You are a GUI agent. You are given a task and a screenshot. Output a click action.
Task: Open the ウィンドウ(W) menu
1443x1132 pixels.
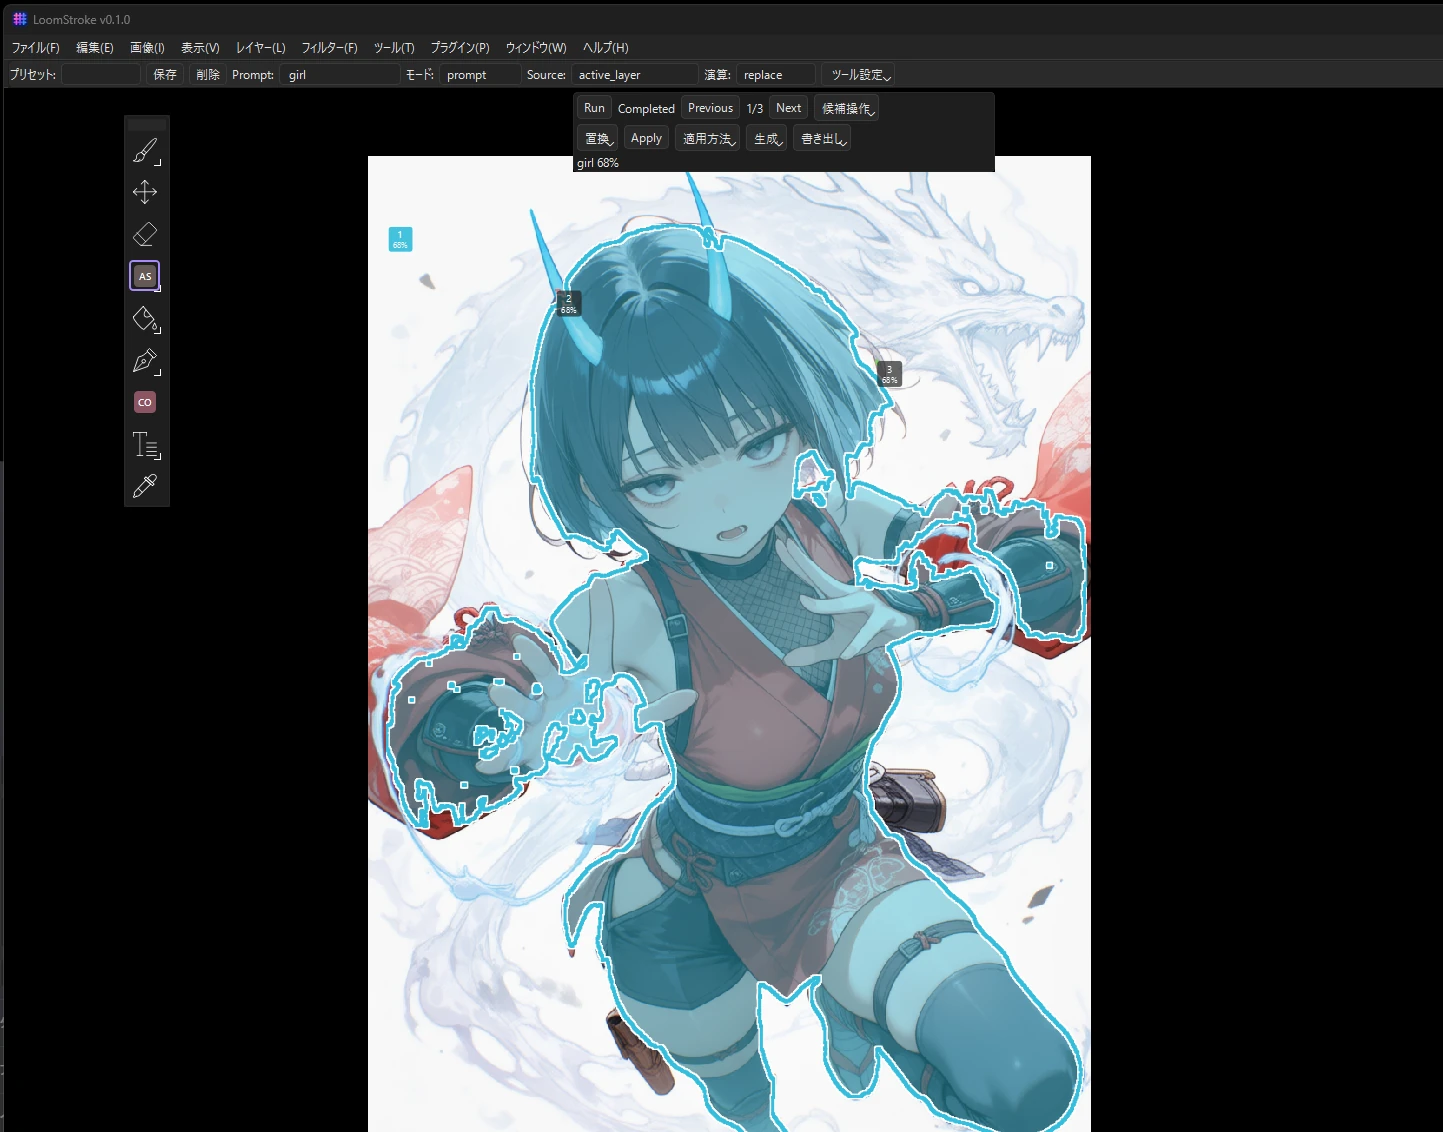pos(536,47)
